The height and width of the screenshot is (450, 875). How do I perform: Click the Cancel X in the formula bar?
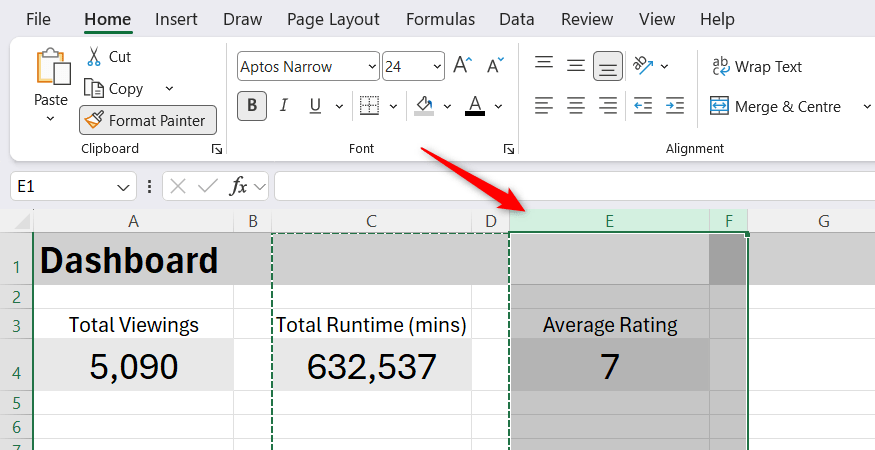pyautogui.click(x=177, y=186)
